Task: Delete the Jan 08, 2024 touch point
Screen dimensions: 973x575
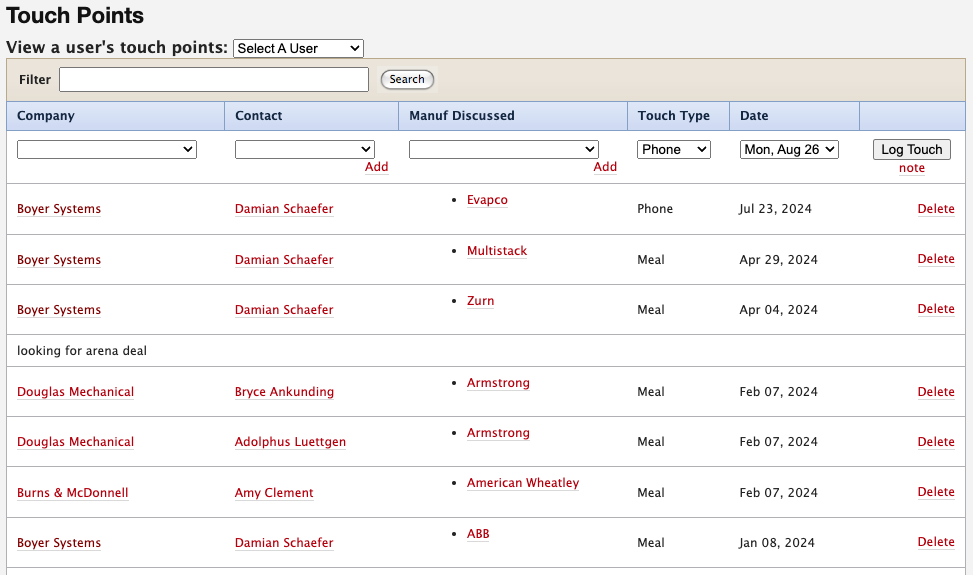Action: (x=936, y=542)
